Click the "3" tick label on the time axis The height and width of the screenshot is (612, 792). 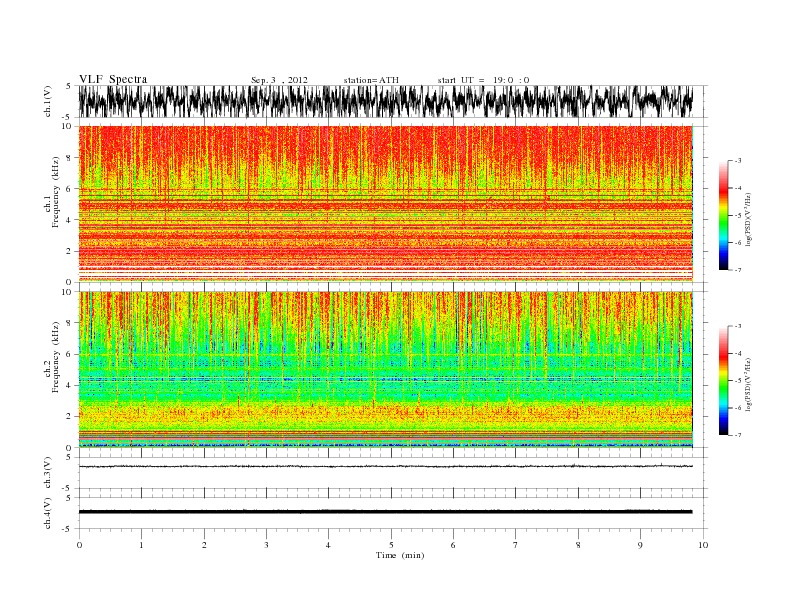coord(267,545)
